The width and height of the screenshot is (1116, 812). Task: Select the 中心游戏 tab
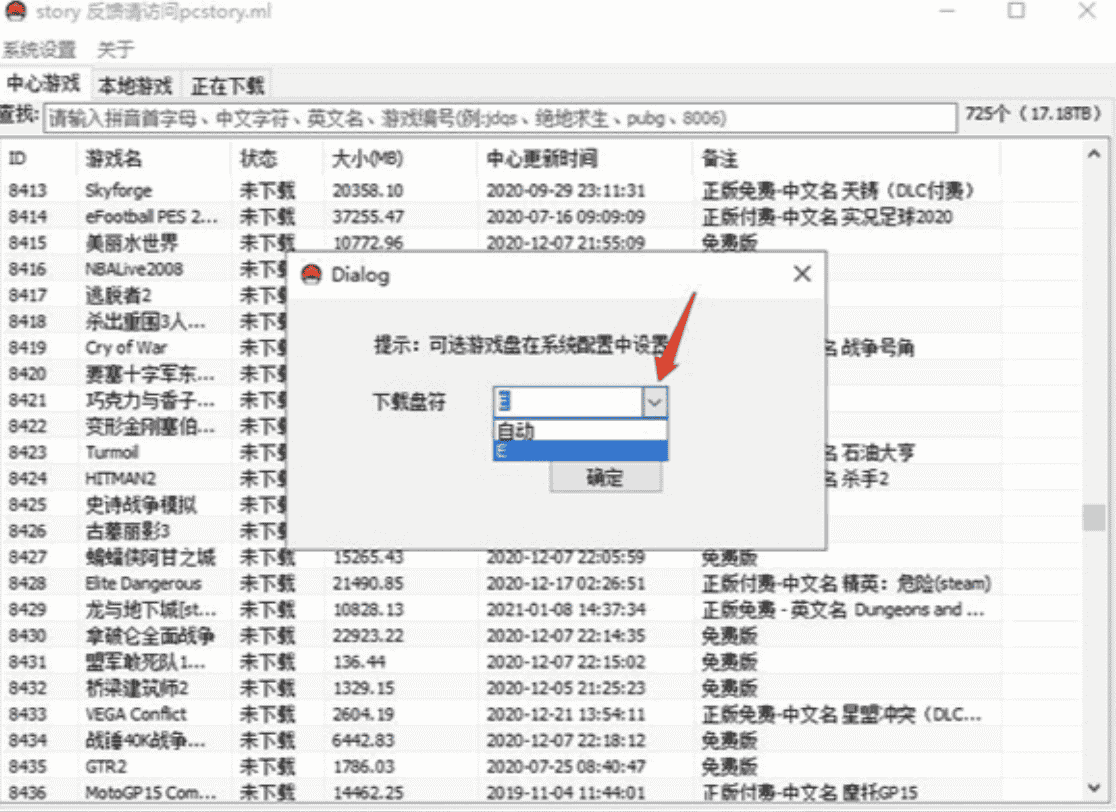pos(44,83)
